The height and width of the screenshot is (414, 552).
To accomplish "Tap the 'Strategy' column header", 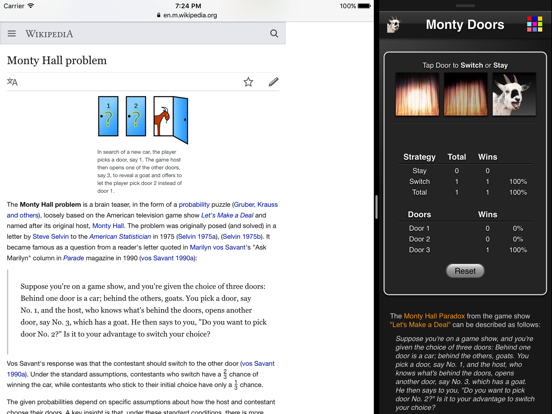I will [x=419, y=157].
